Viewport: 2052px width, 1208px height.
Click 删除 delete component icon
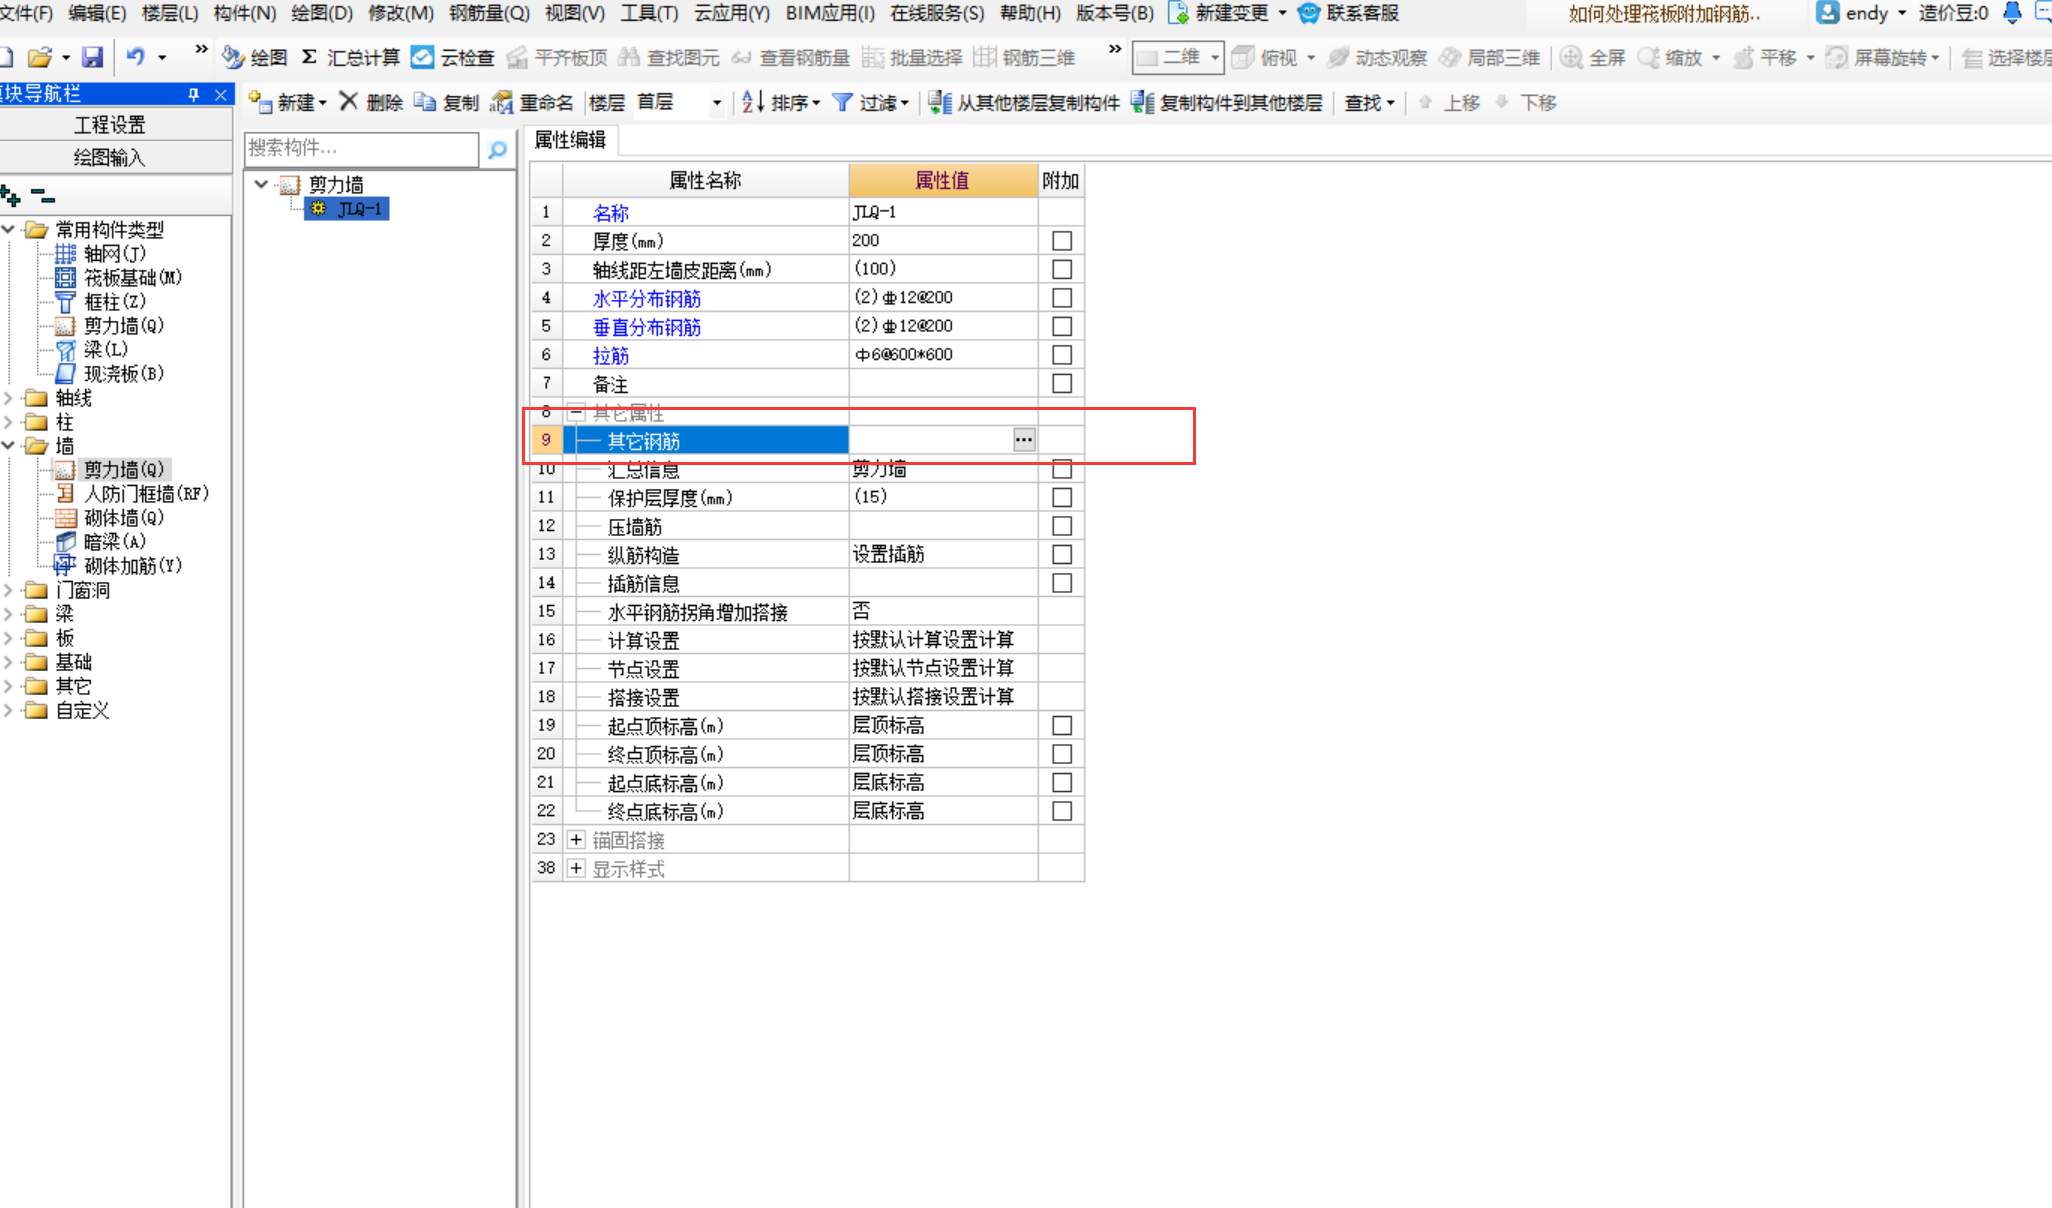[349, 102]
